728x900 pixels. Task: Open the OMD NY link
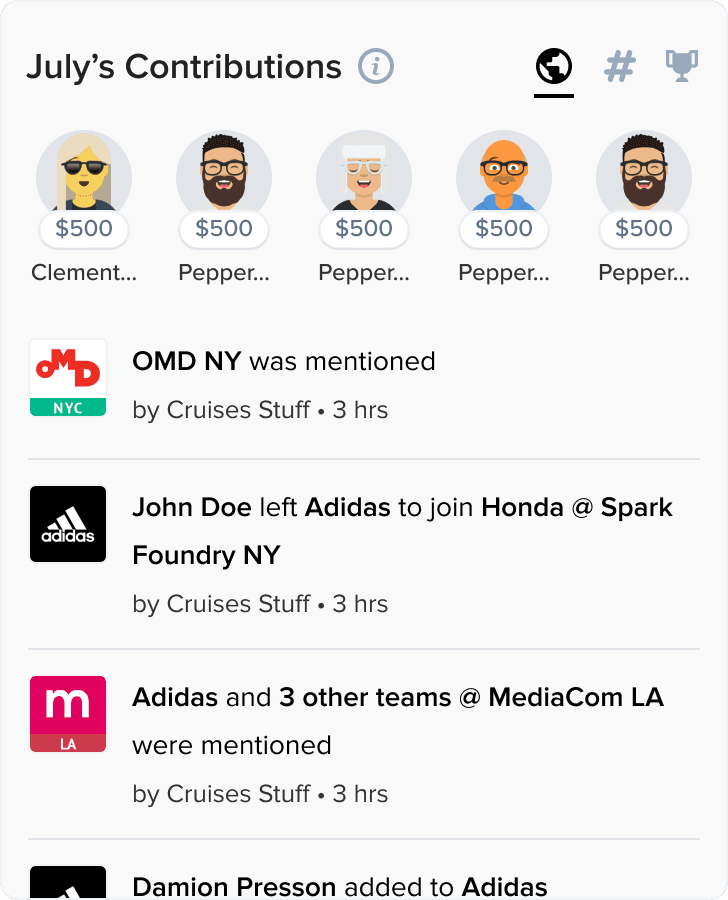point(187,361)
